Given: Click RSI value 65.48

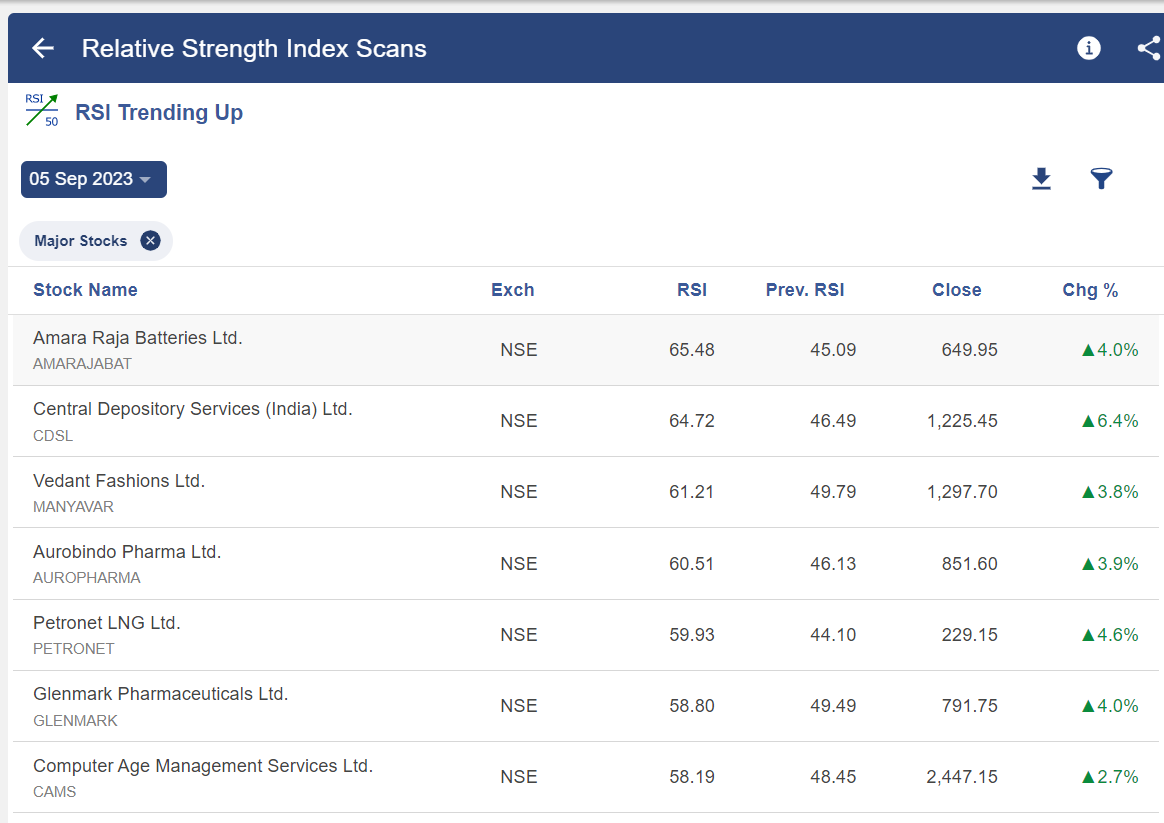Looking at the screenshot, I should click(x=692, y=350).
